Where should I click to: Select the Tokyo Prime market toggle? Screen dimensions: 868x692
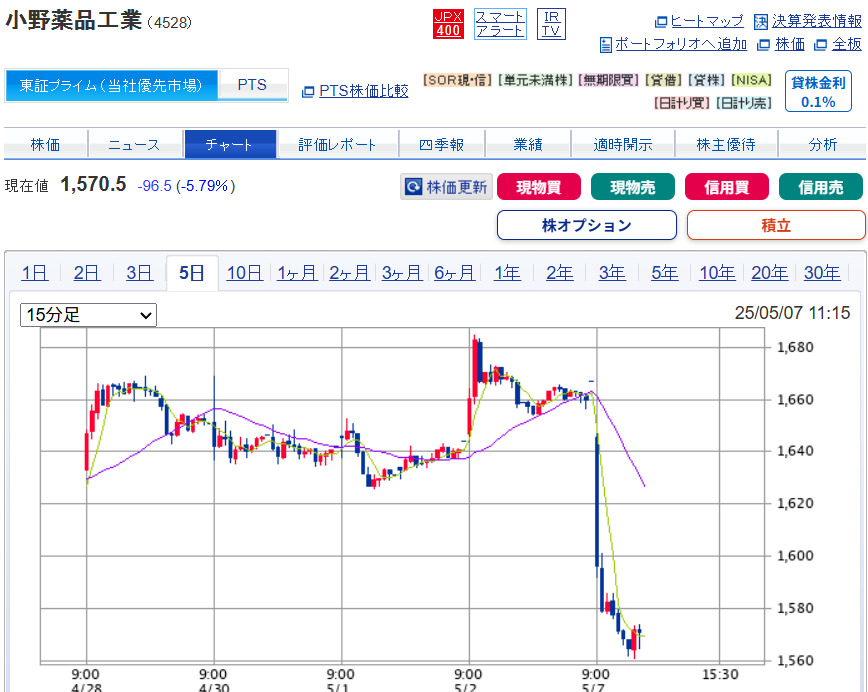point(111,86)
